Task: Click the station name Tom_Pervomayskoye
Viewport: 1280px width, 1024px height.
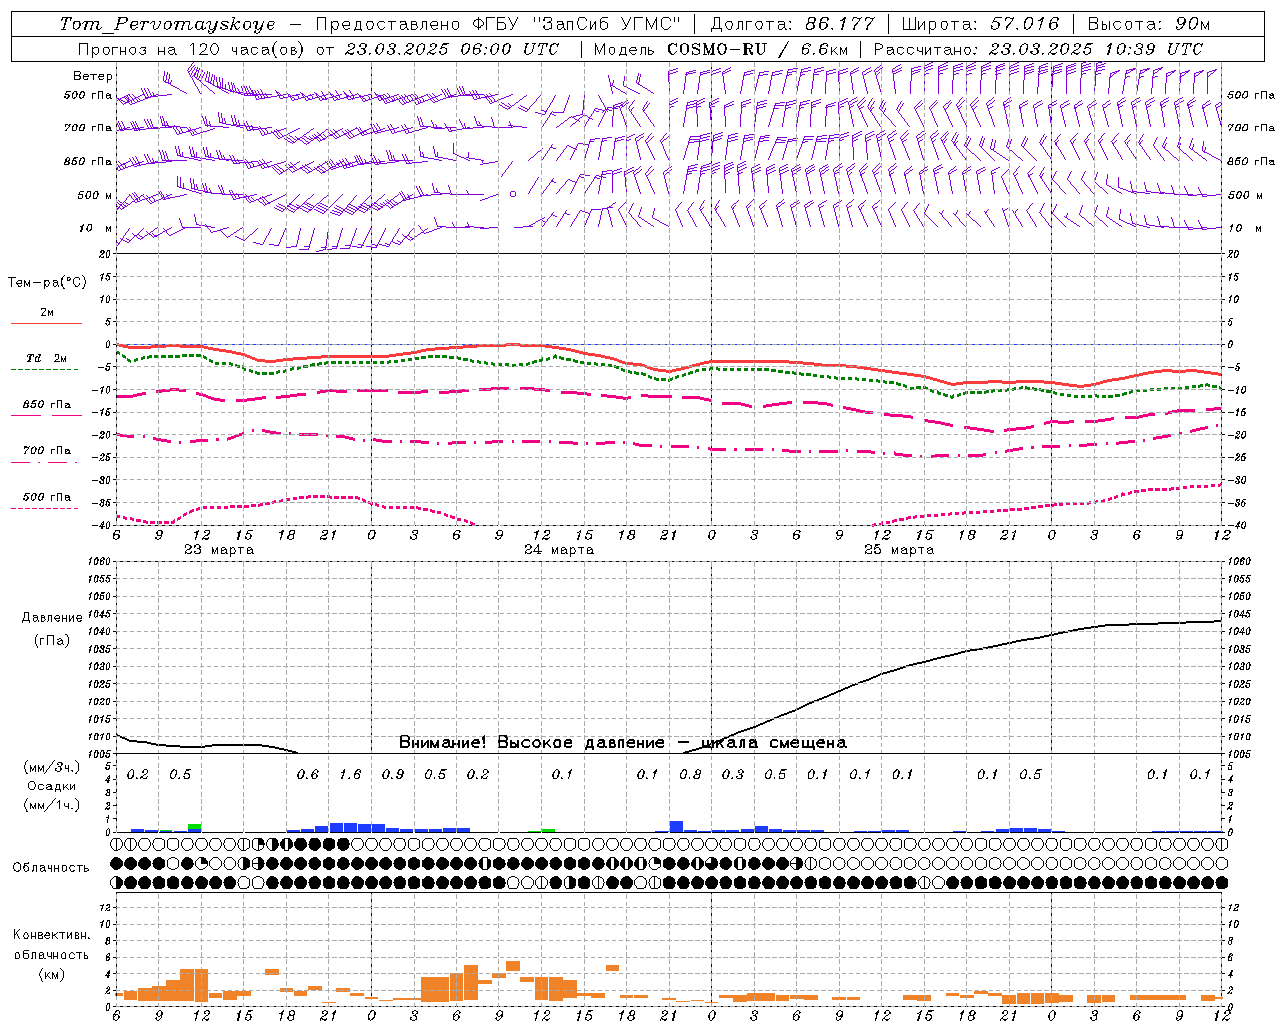Action: [167, 24]
